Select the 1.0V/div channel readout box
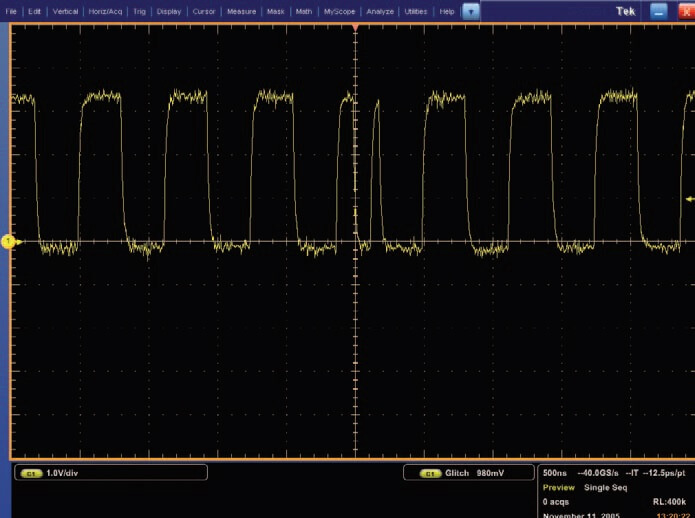 click(110, 472)
